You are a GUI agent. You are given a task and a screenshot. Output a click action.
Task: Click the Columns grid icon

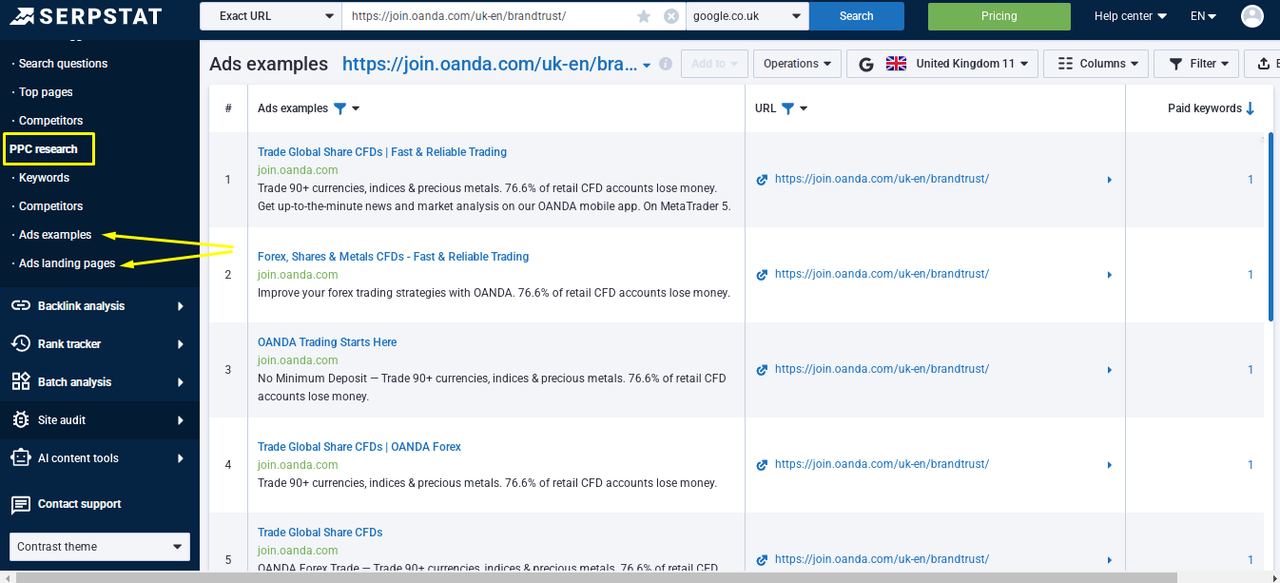coord(1065,63)
